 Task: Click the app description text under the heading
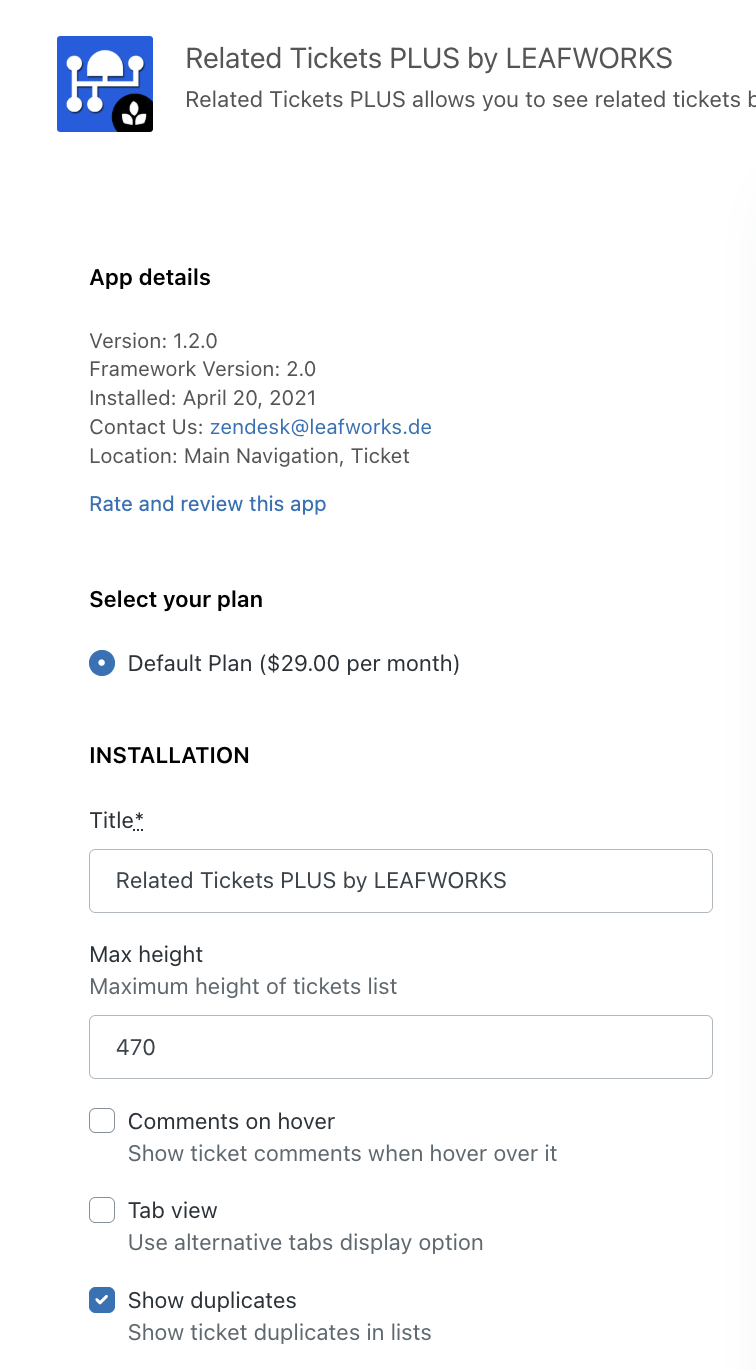pos(470,100)
